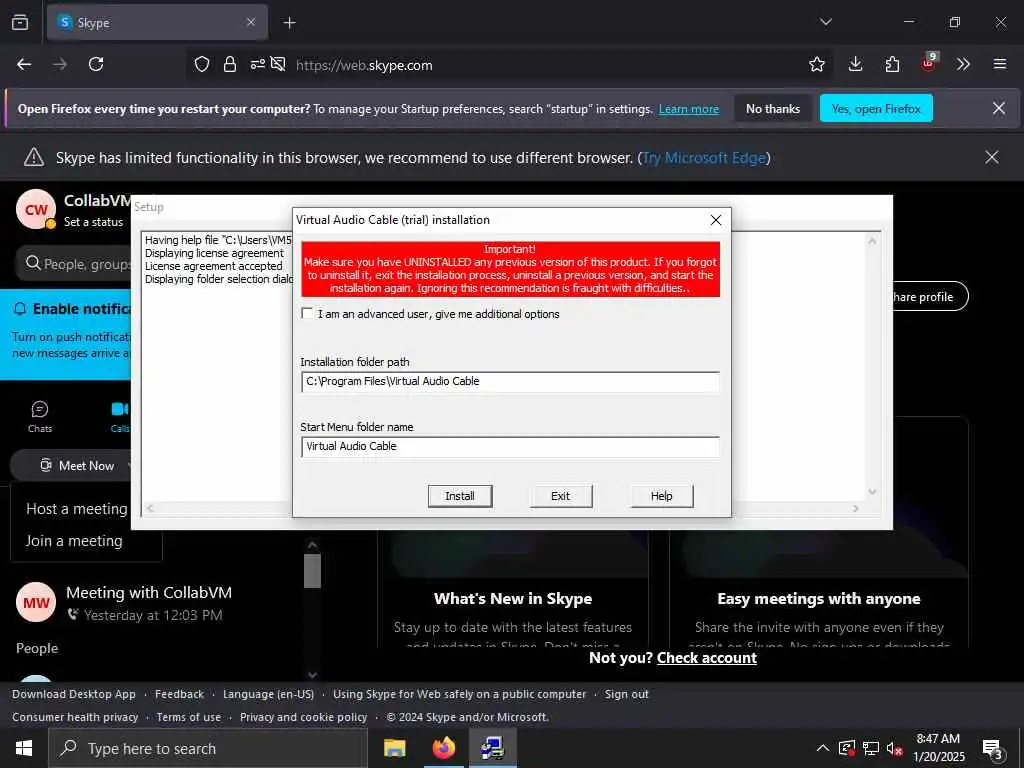1024x768 pixels.
Task: Click the Setup installer taskbar icon
Action: (x=492, y=748)
